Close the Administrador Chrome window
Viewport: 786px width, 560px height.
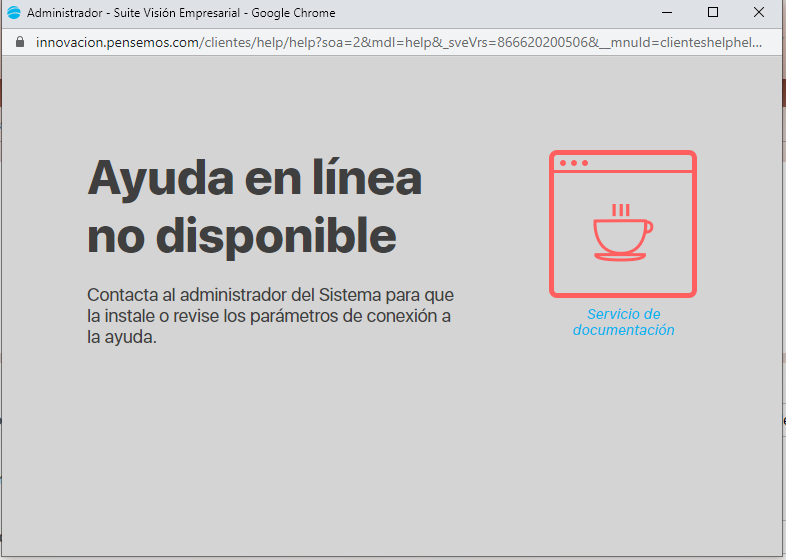click(759, 13)
